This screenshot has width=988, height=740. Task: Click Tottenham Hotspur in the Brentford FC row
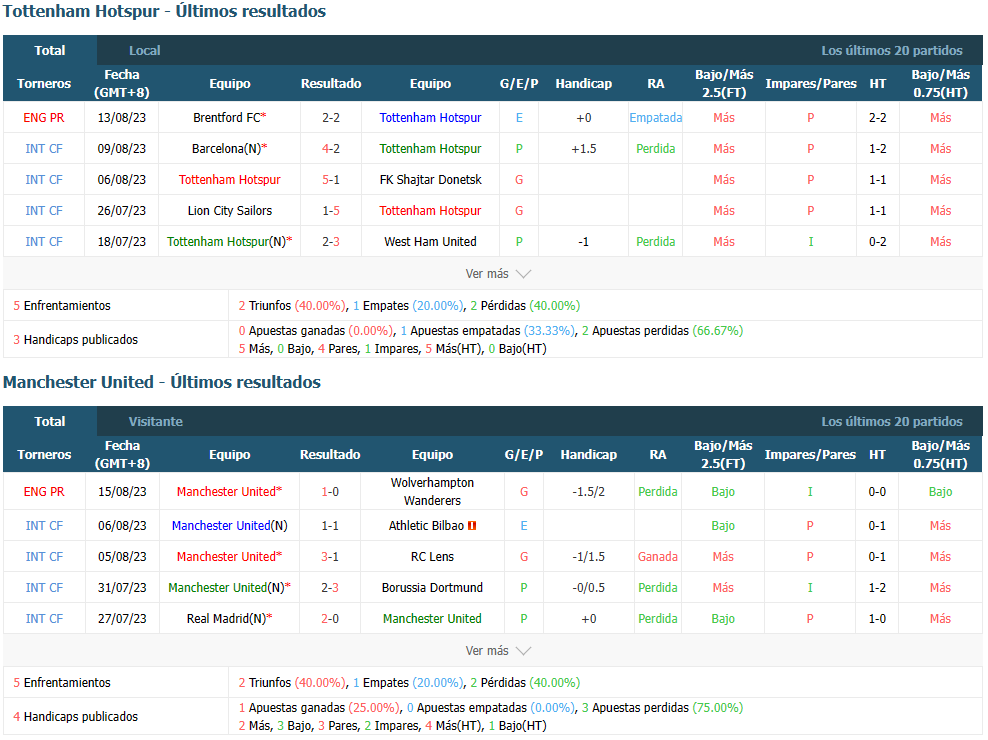(x=430, y=118)
